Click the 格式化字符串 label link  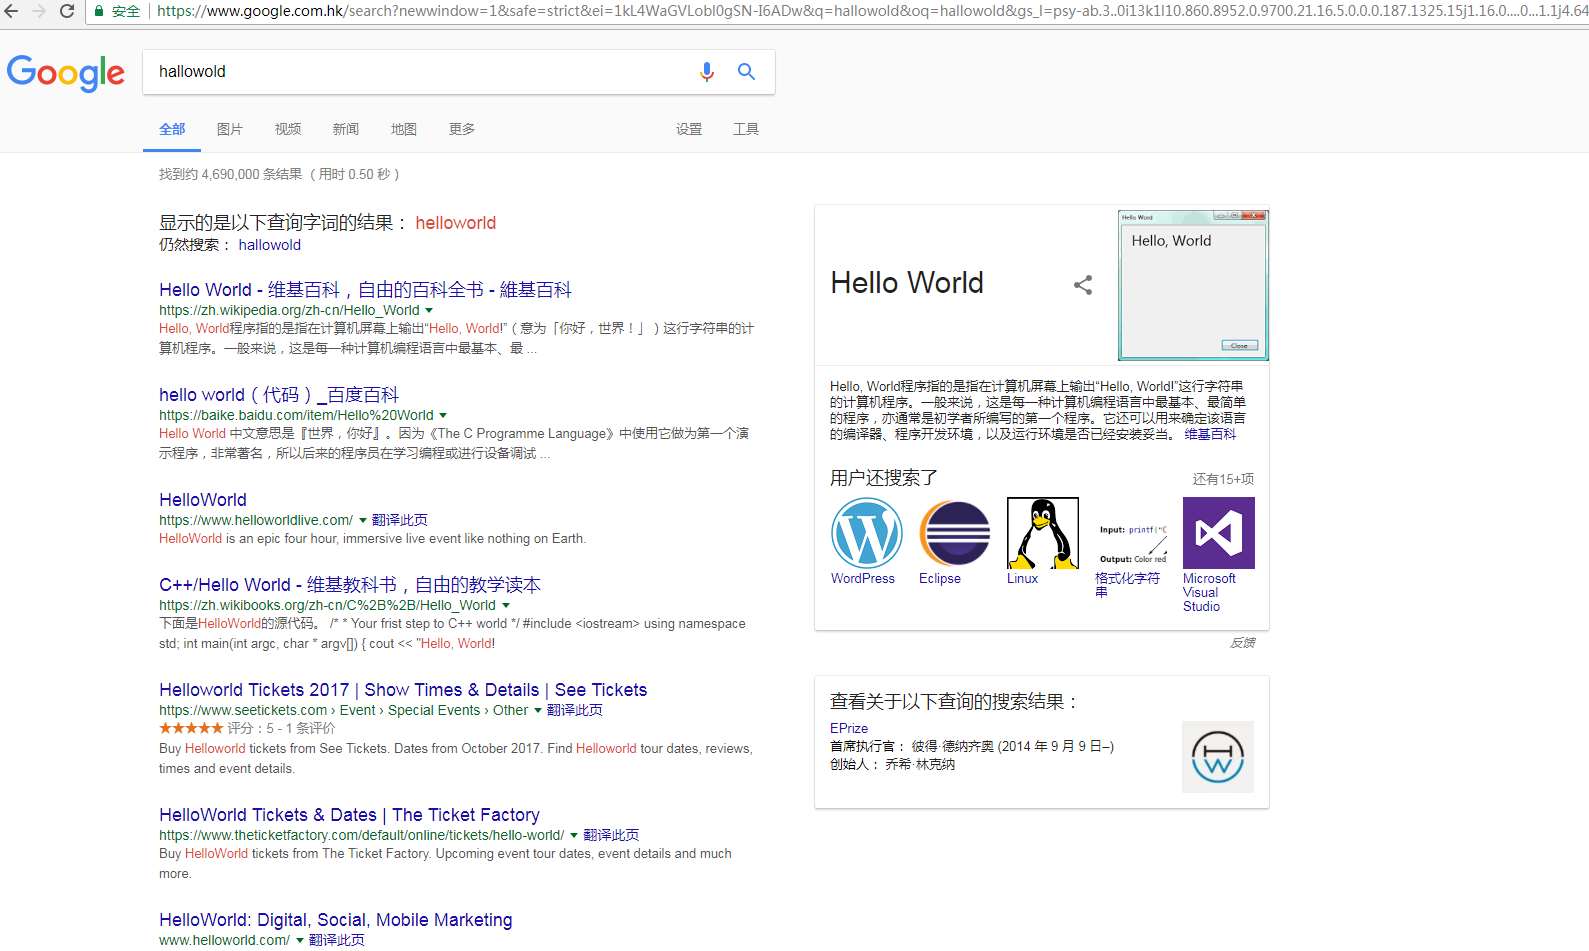(1127, 585)
